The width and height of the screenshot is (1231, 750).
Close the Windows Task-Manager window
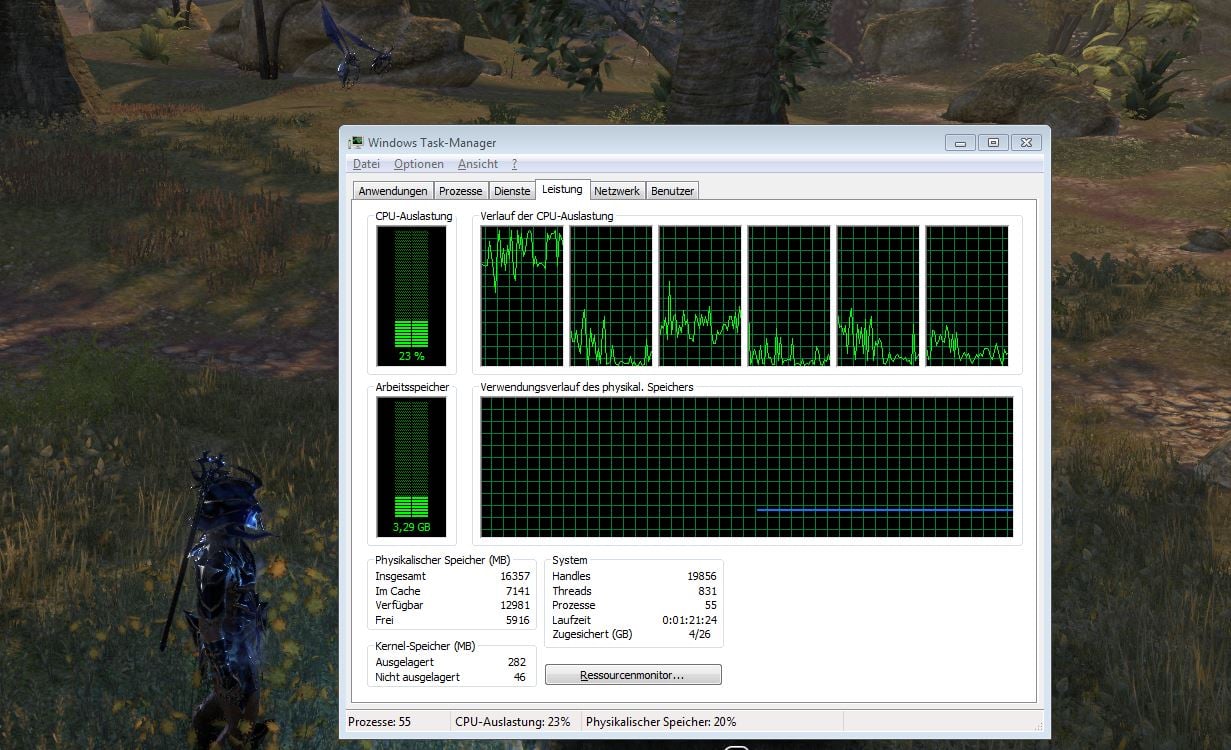1026,142
